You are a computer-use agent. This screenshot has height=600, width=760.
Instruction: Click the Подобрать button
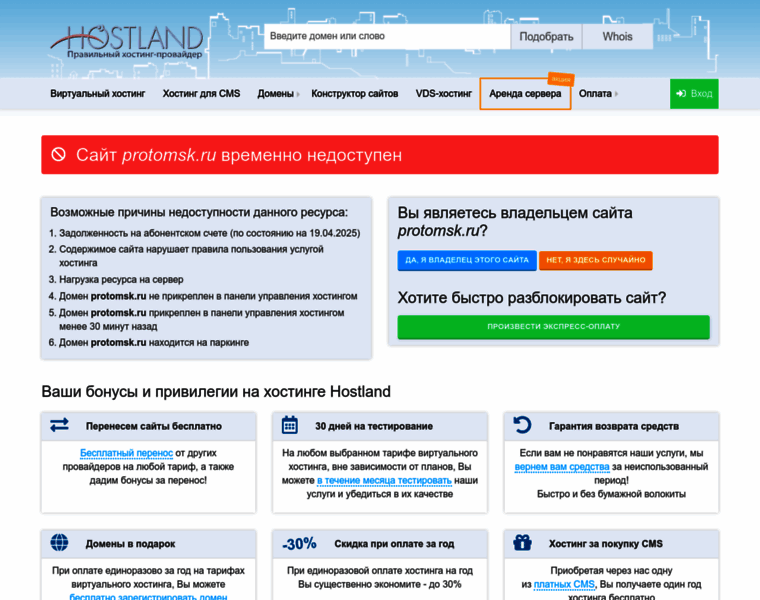546,37
